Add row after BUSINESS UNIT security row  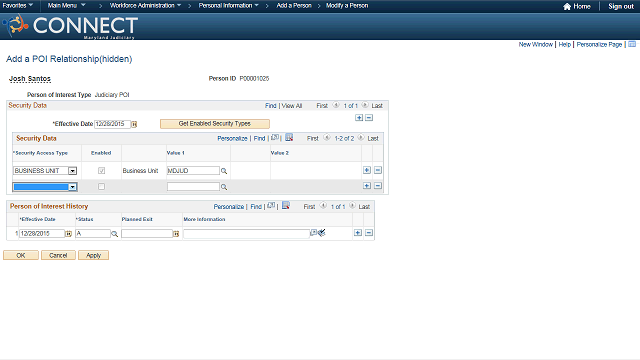[367, 170]
